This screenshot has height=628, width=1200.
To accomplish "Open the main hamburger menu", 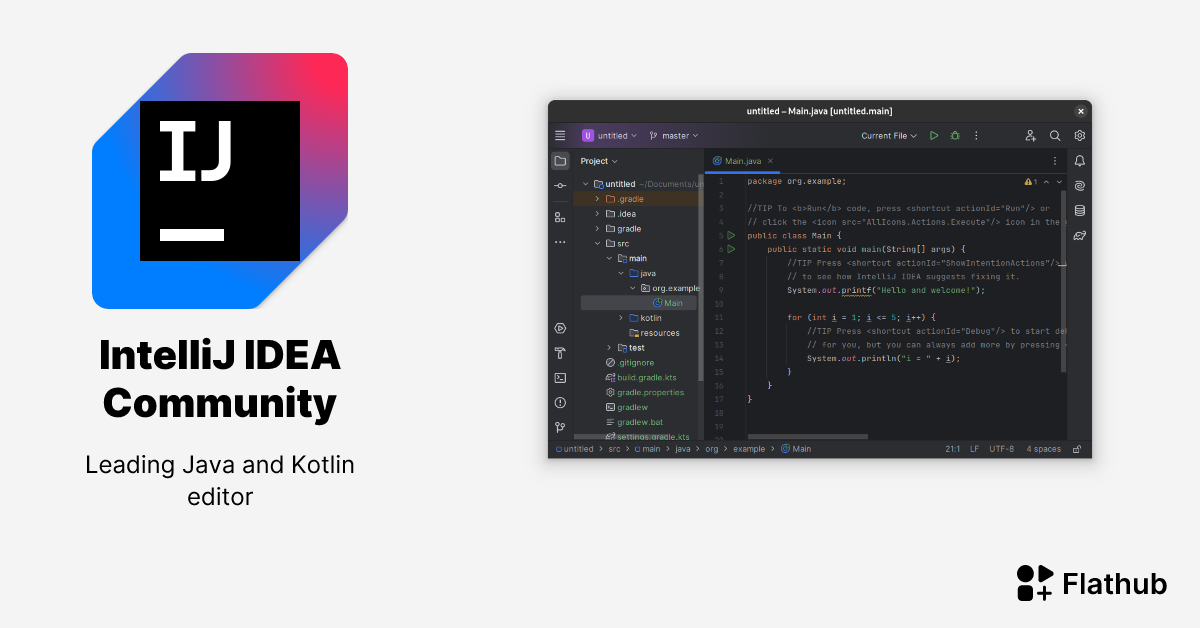I will click(x=560, y=135).
